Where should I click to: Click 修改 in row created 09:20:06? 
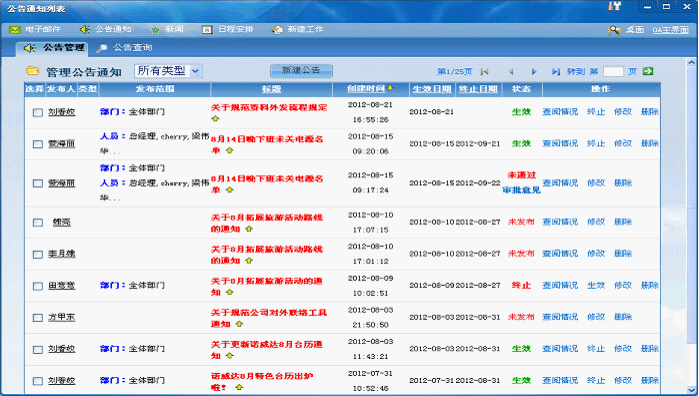click(623, 143)
